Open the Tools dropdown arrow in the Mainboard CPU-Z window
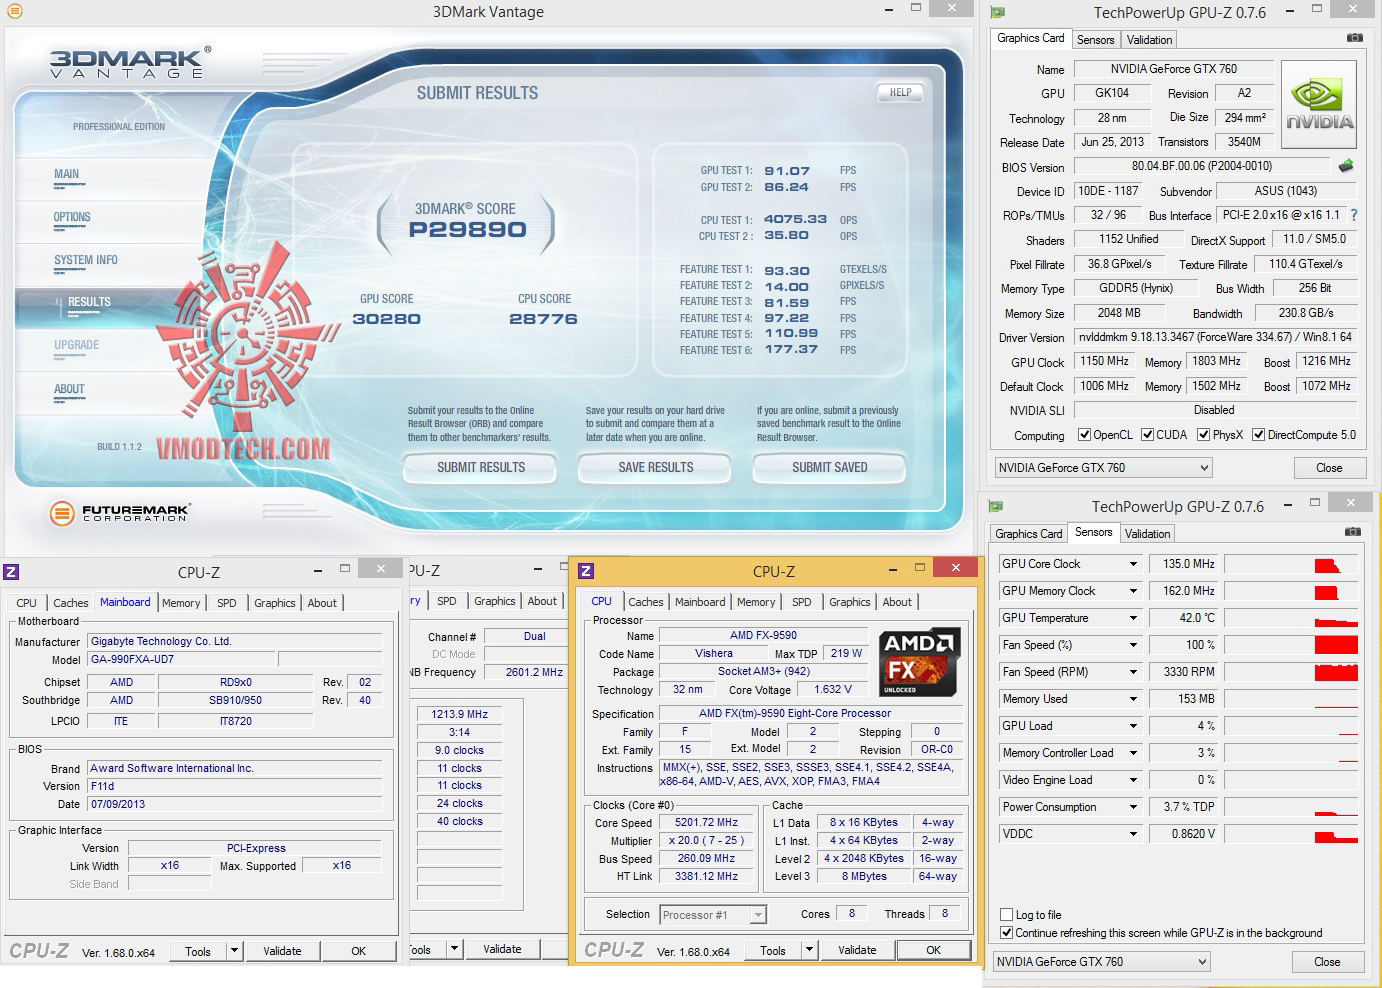 [x=235, y=951]
